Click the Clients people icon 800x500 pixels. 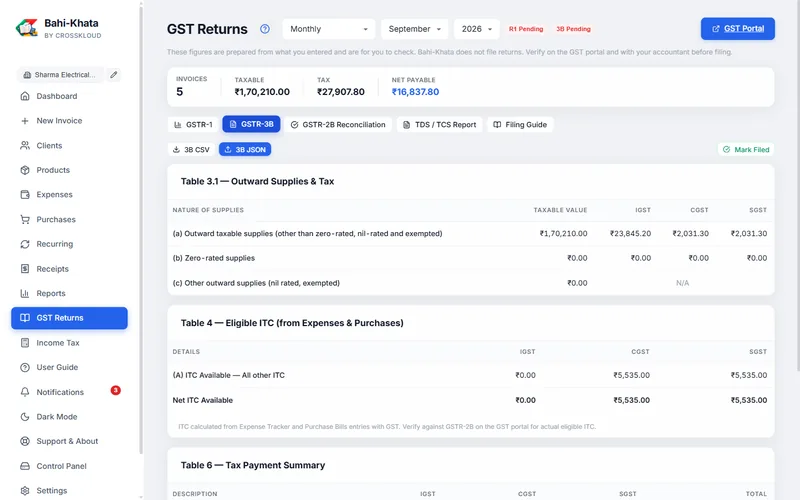(x=24, y=145)
